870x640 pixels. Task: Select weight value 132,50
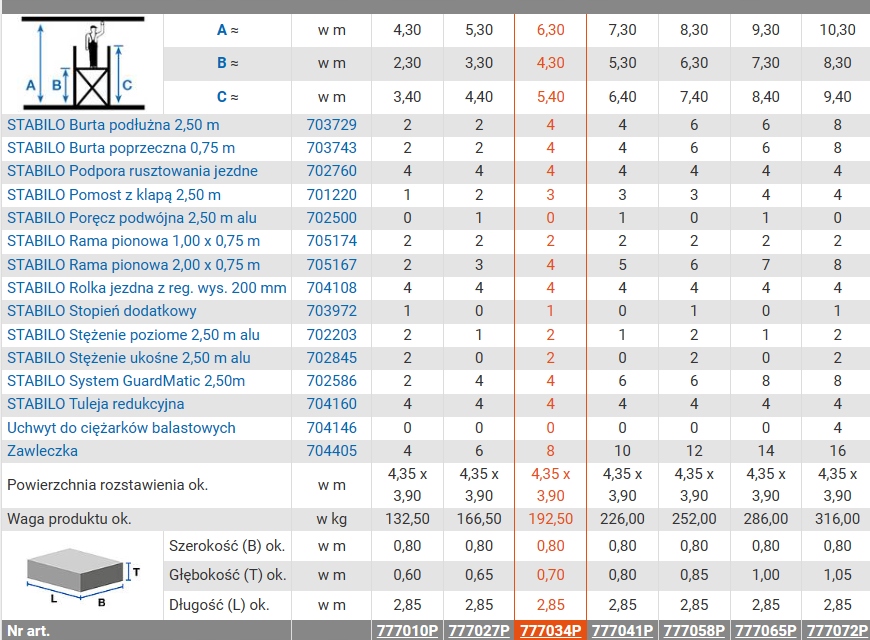click(x=407, y=519)
